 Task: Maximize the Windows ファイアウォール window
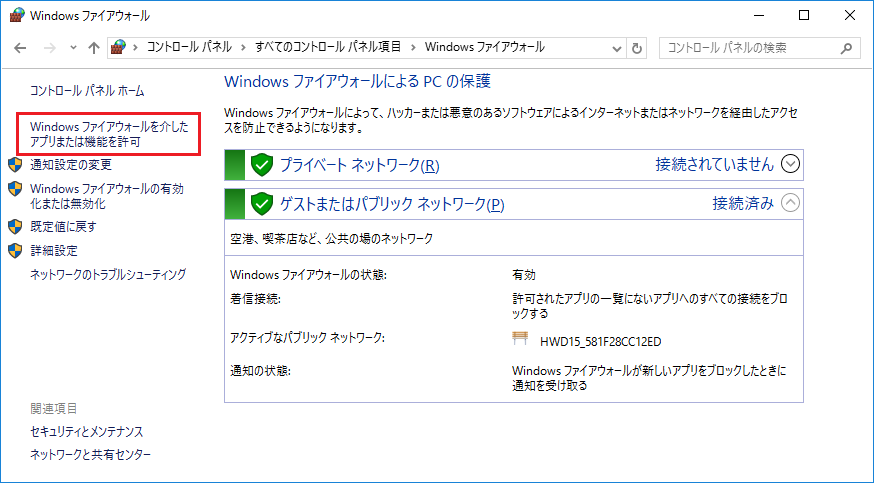pyautogui.click(x=804, y=16)
